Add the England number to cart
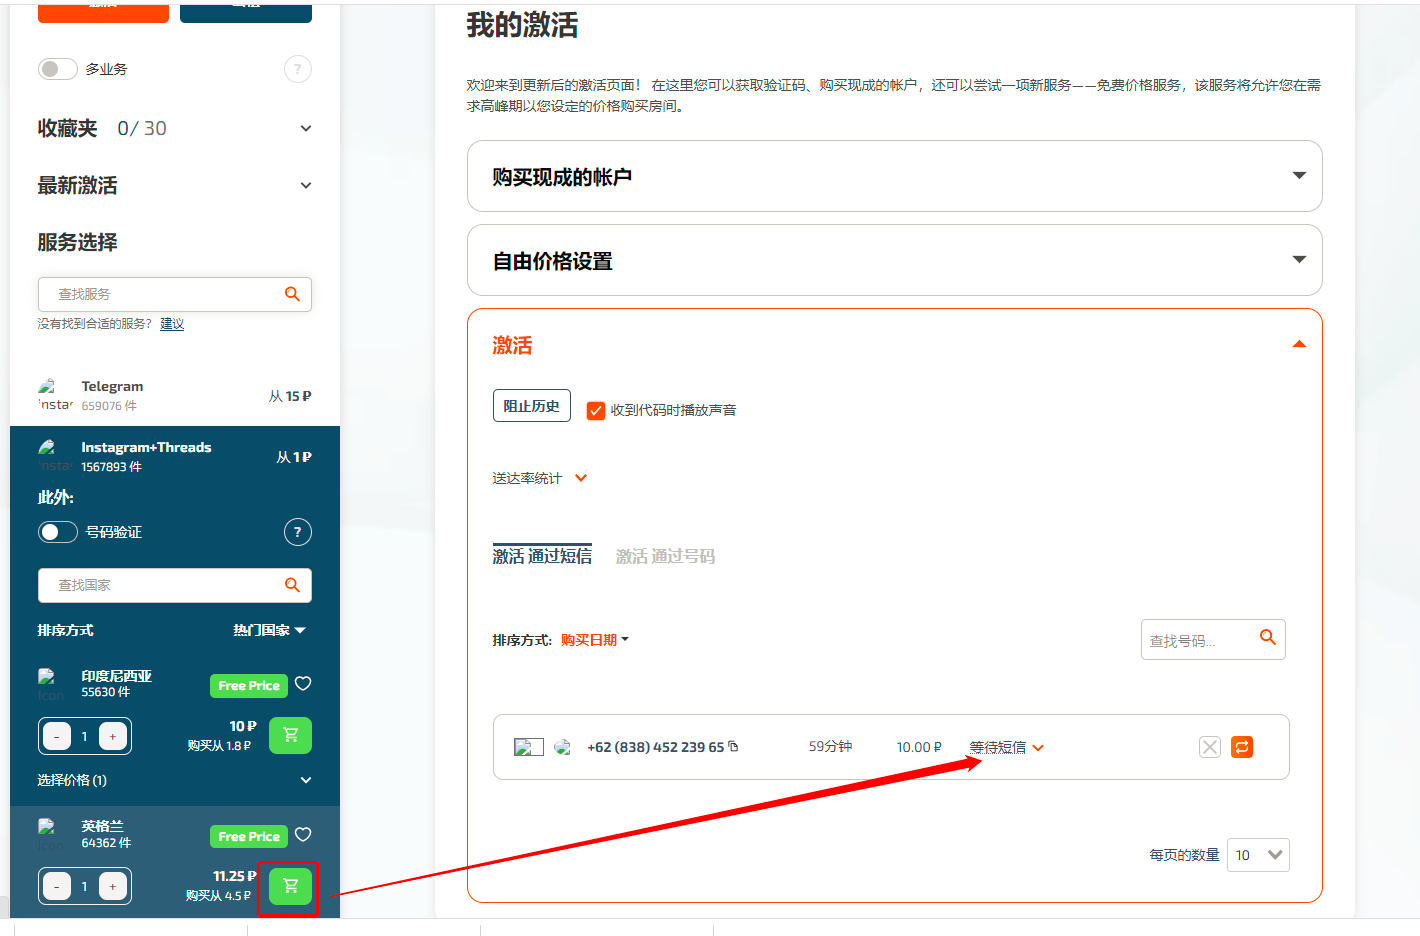This screenshot has height=936, width=1420. pyautogui.click(x=289, y=886)
